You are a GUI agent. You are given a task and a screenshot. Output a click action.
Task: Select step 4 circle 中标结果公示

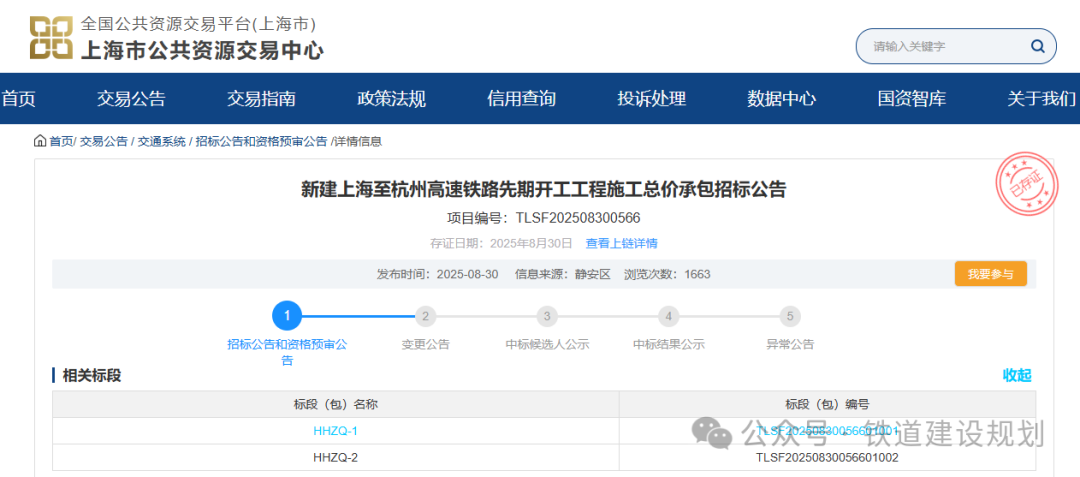coord(669,316)
